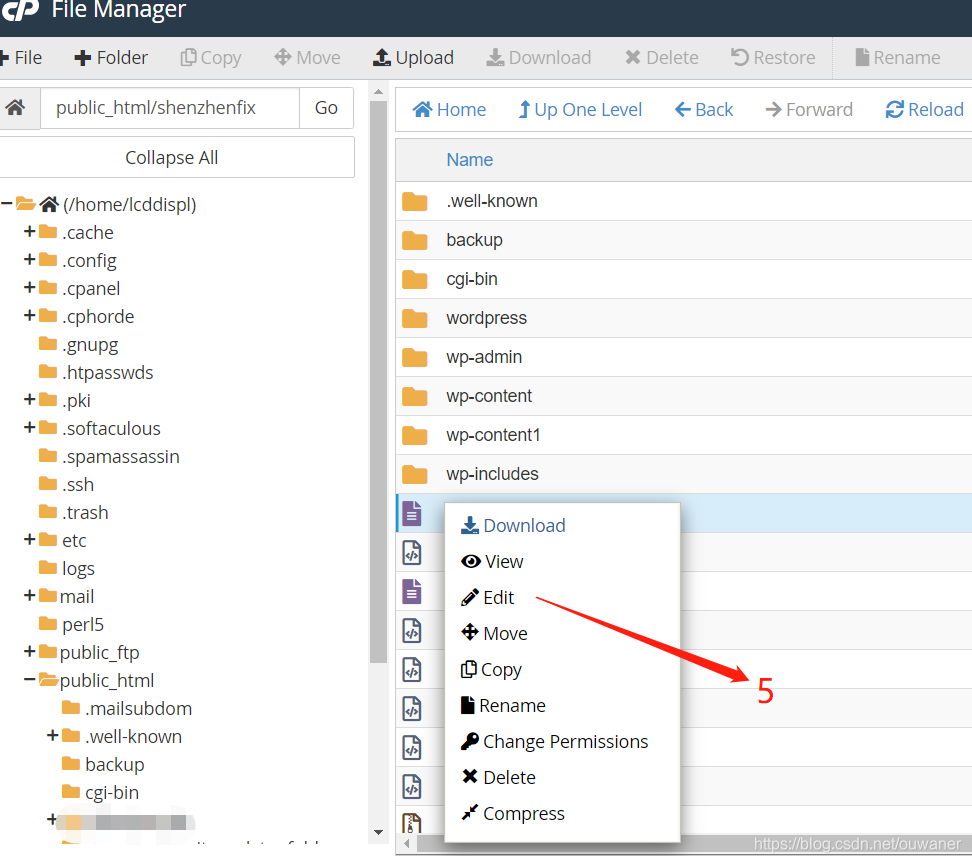Select the wp-content folder row
The image size is (972, 863).
pos(684,396)
